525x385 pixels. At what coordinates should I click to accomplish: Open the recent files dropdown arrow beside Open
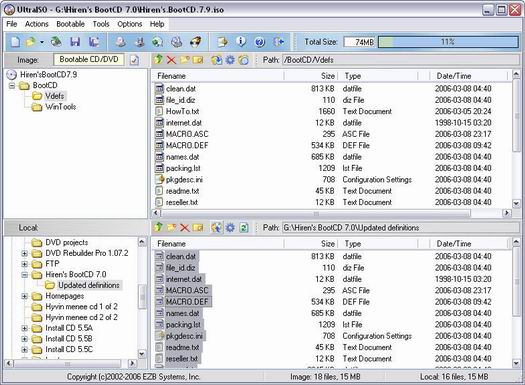point(42,42)
